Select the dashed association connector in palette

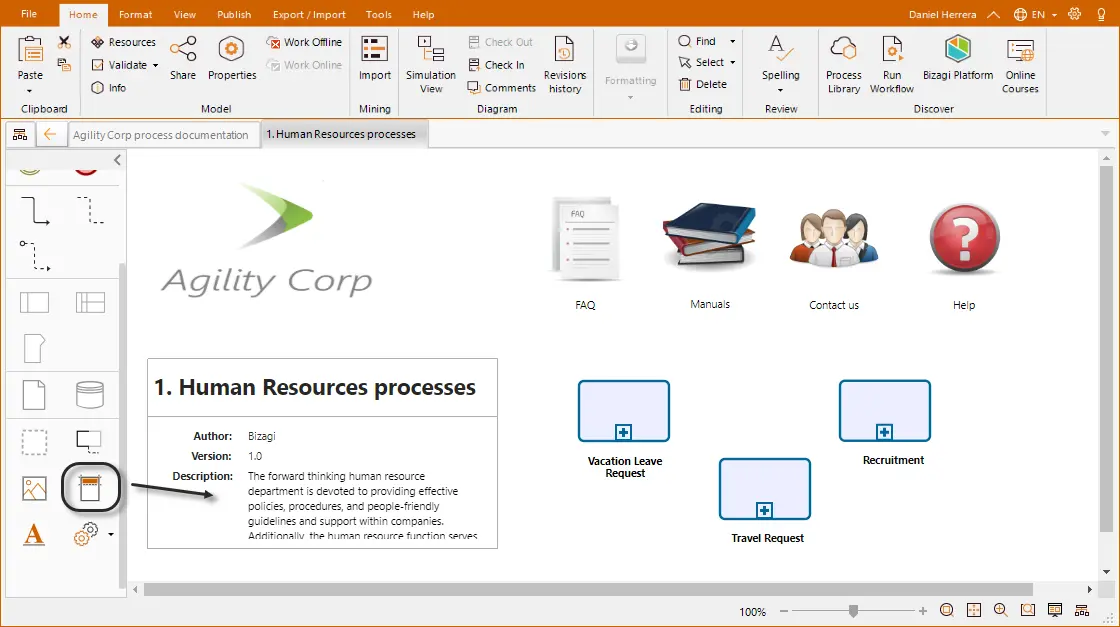90,211
